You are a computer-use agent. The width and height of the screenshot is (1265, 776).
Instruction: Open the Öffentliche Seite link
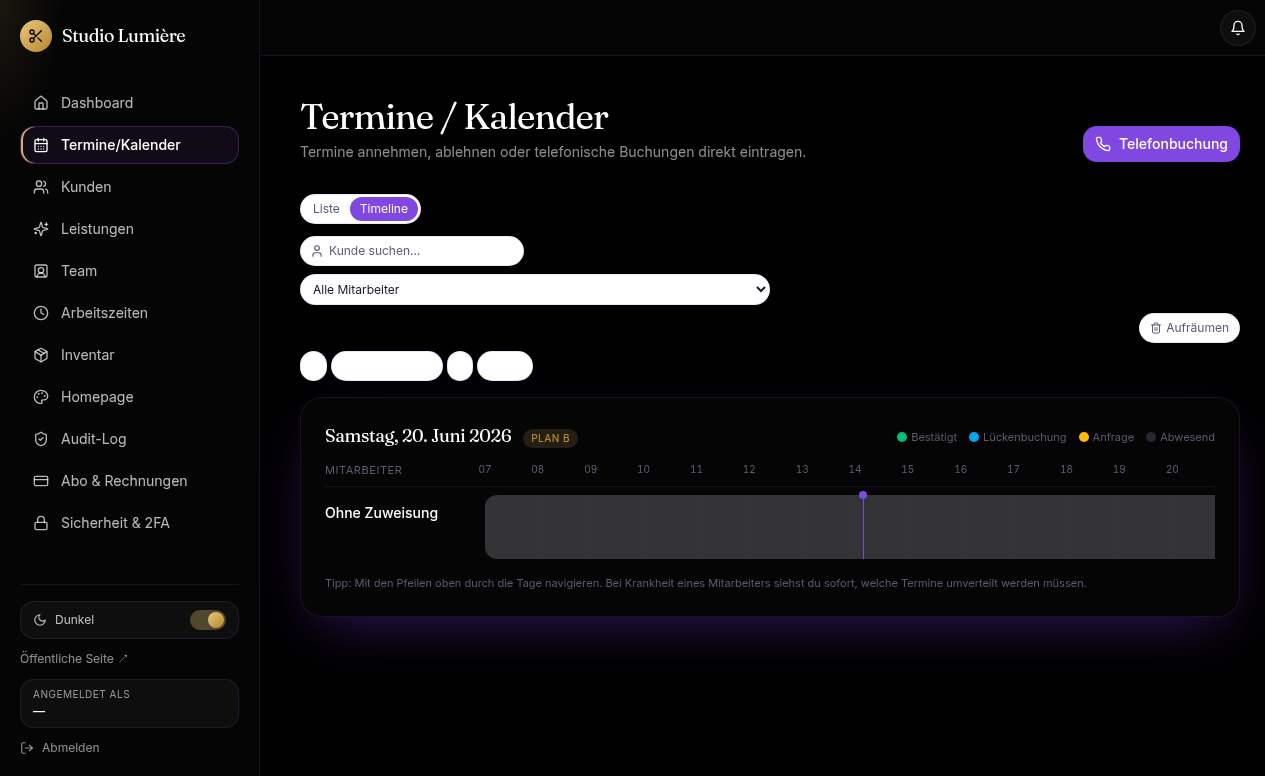click(74, 659)
